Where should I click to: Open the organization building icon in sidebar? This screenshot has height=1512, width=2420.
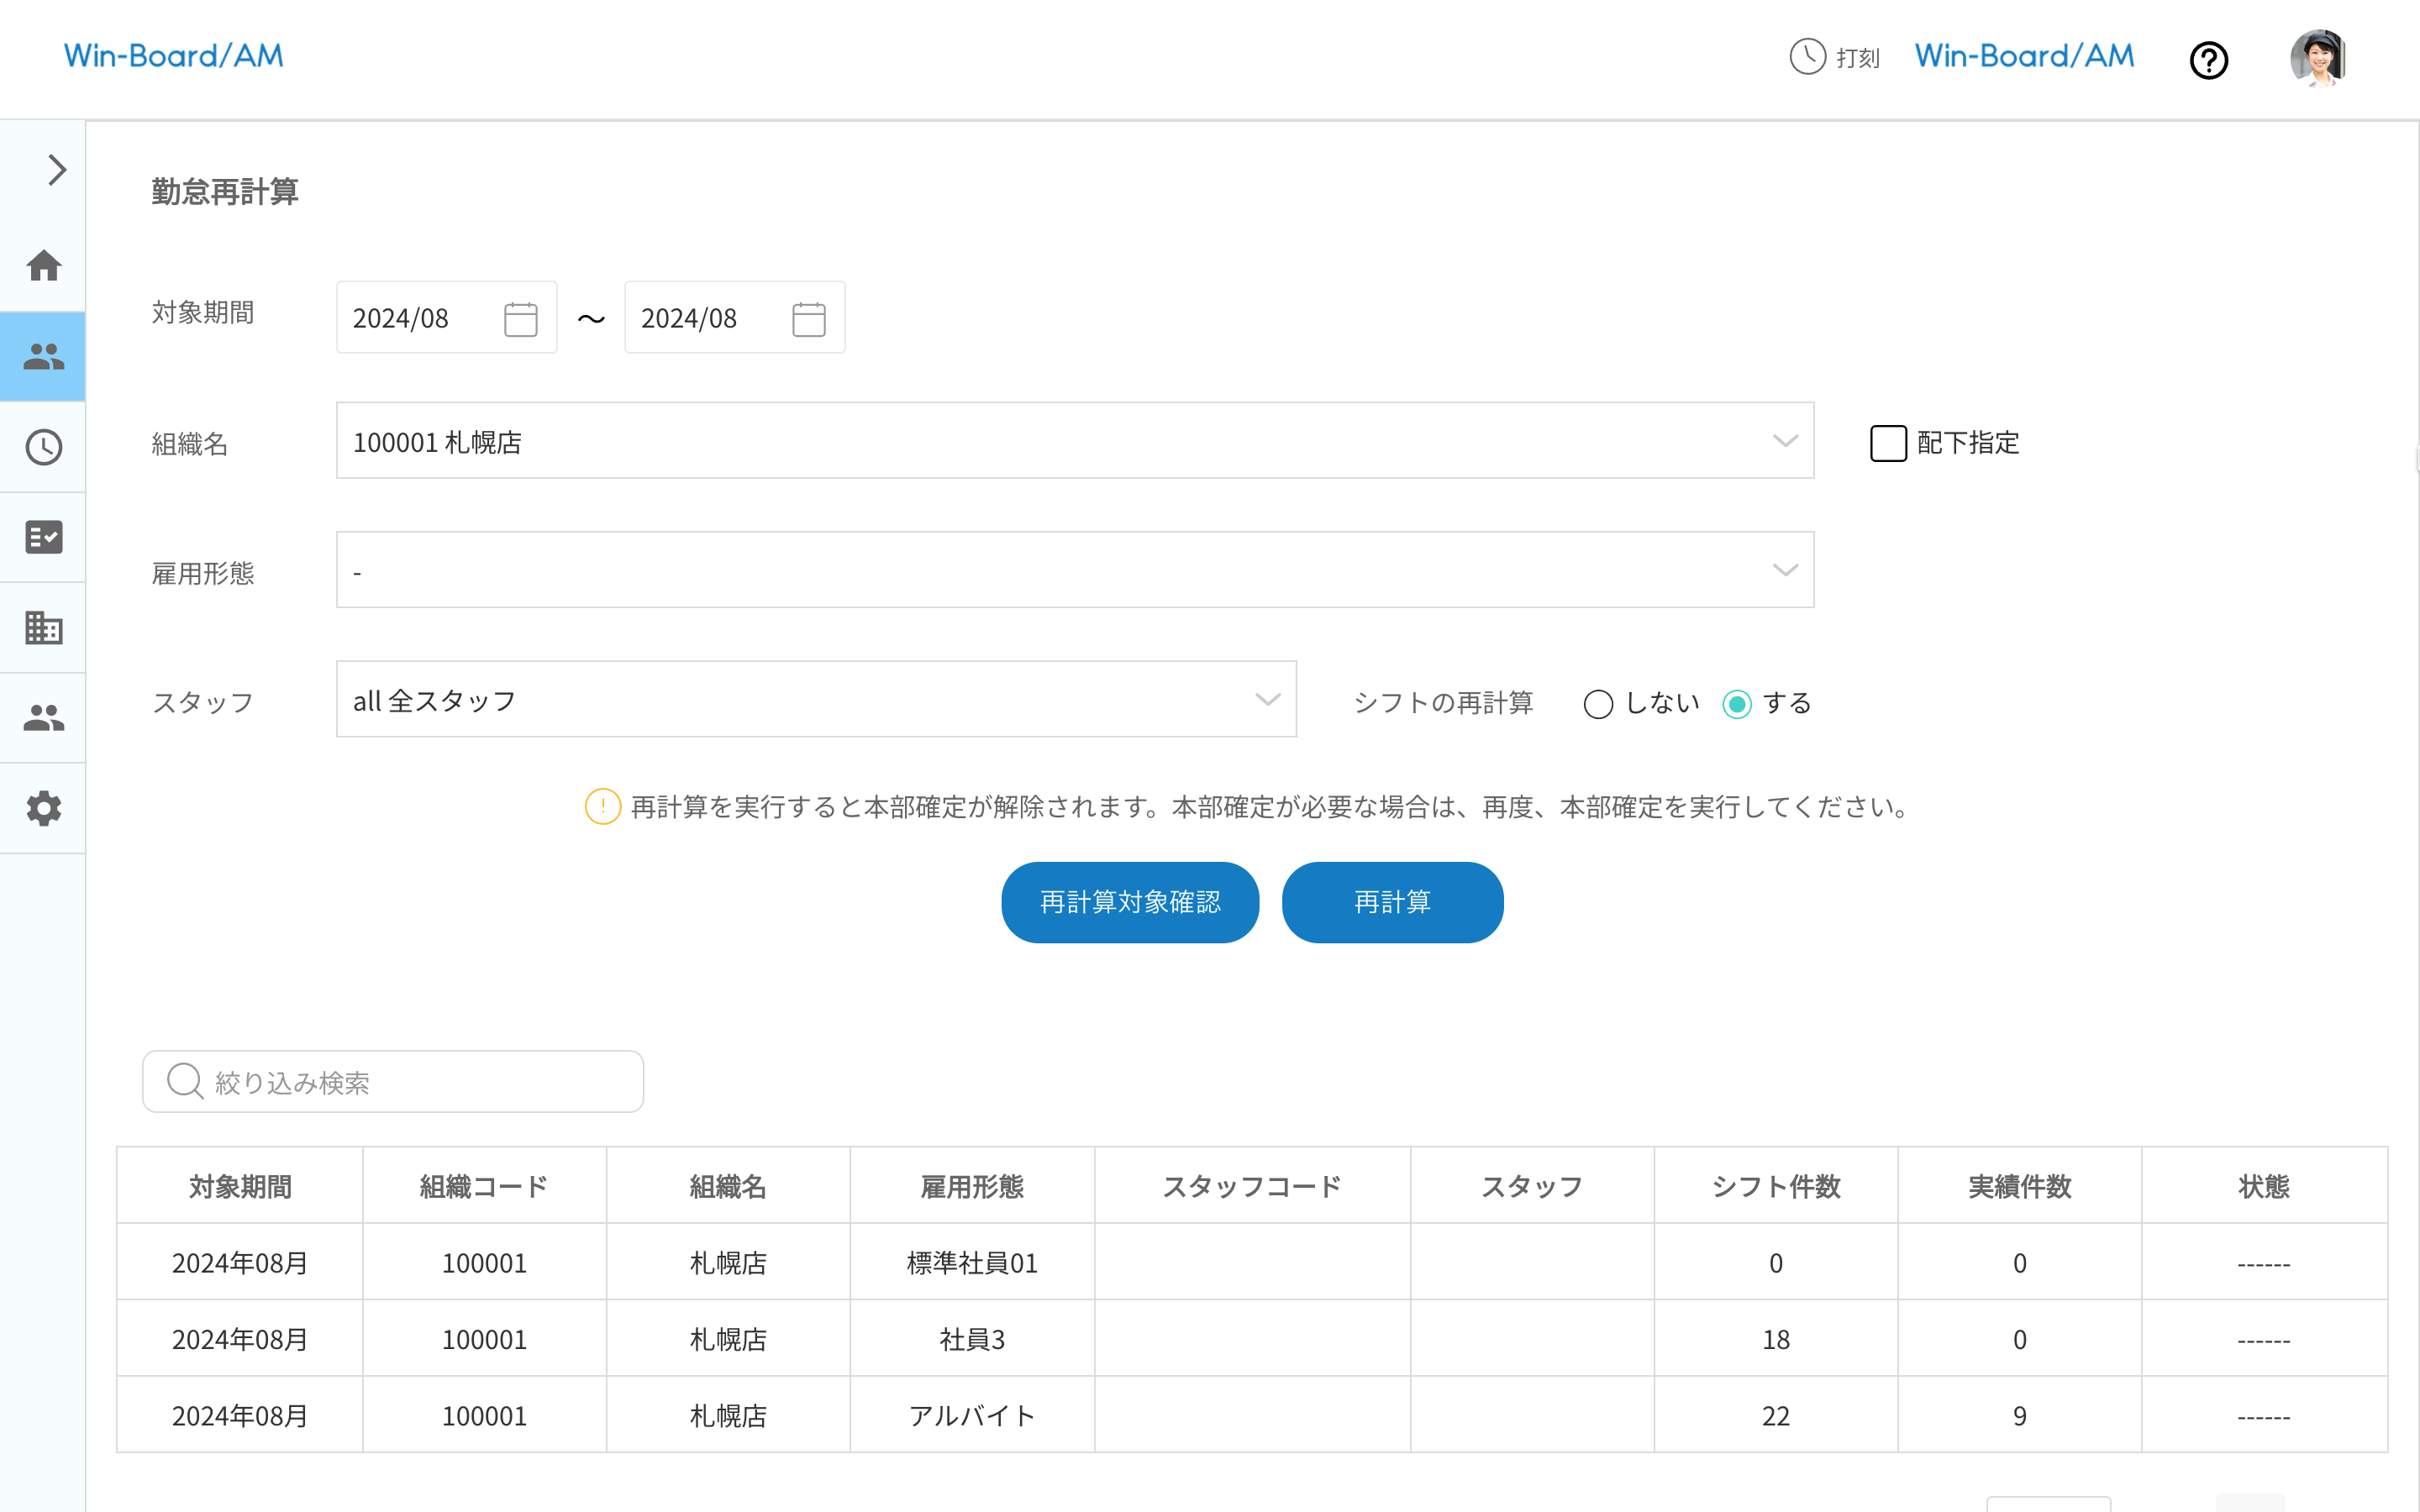tap(44, 627)
